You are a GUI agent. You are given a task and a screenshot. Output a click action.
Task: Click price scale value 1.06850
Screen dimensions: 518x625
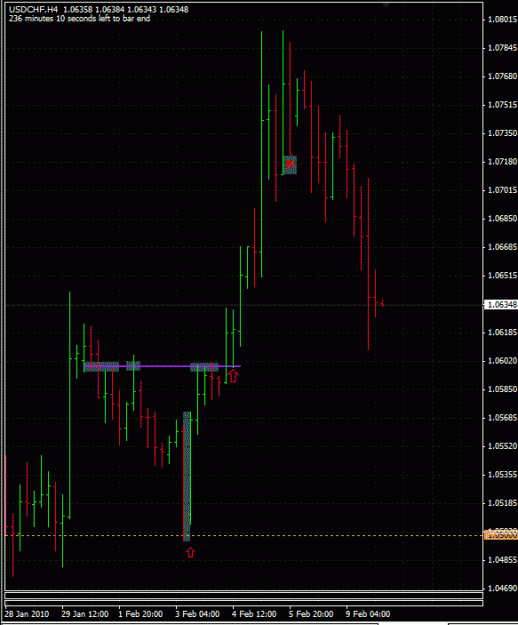pos(502,218)
